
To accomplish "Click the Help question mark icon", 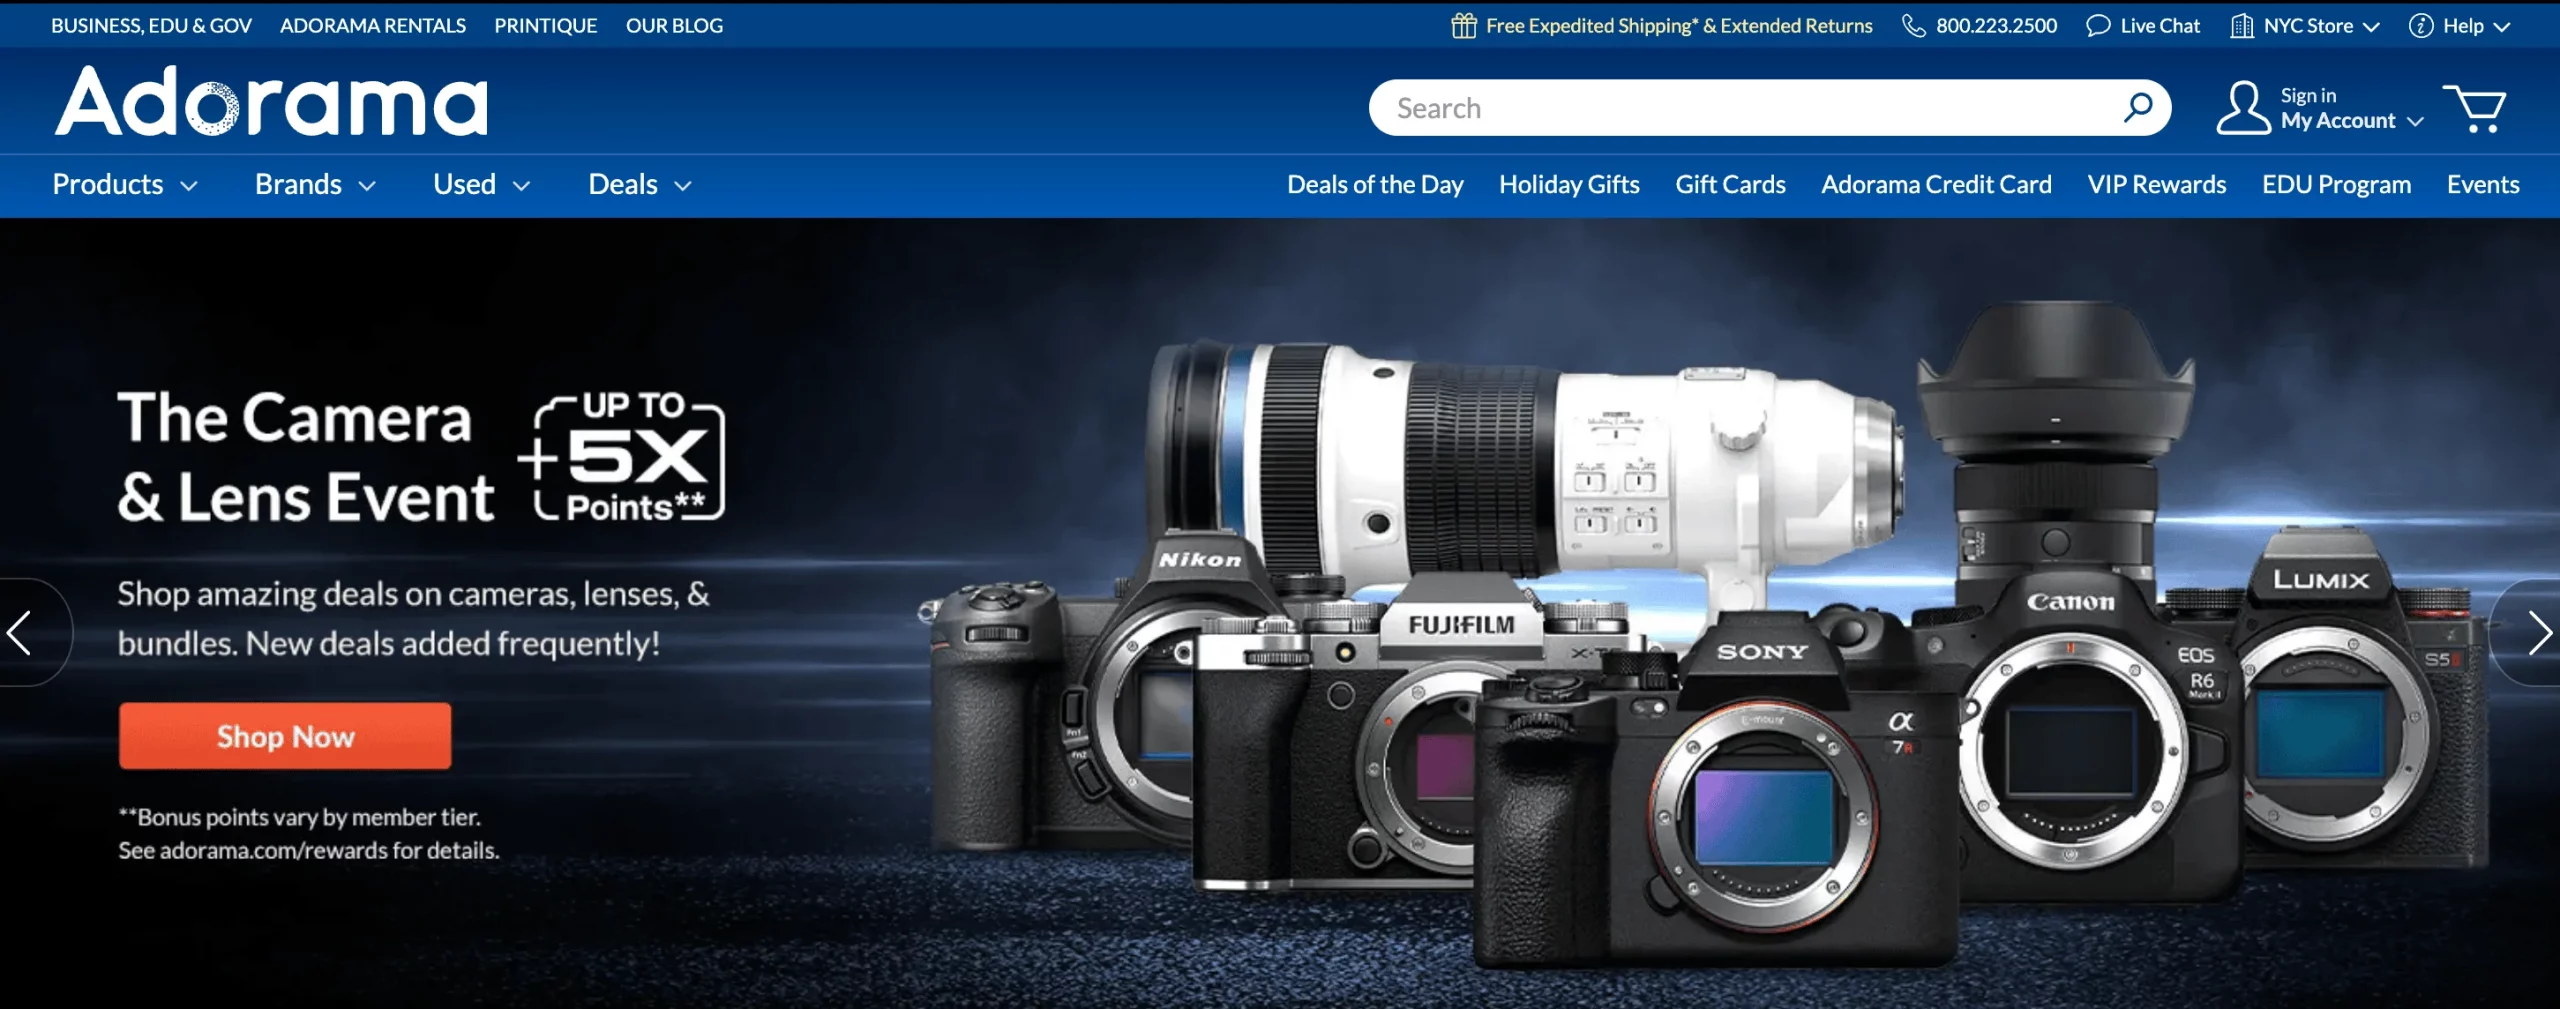I will (2421, 25).
